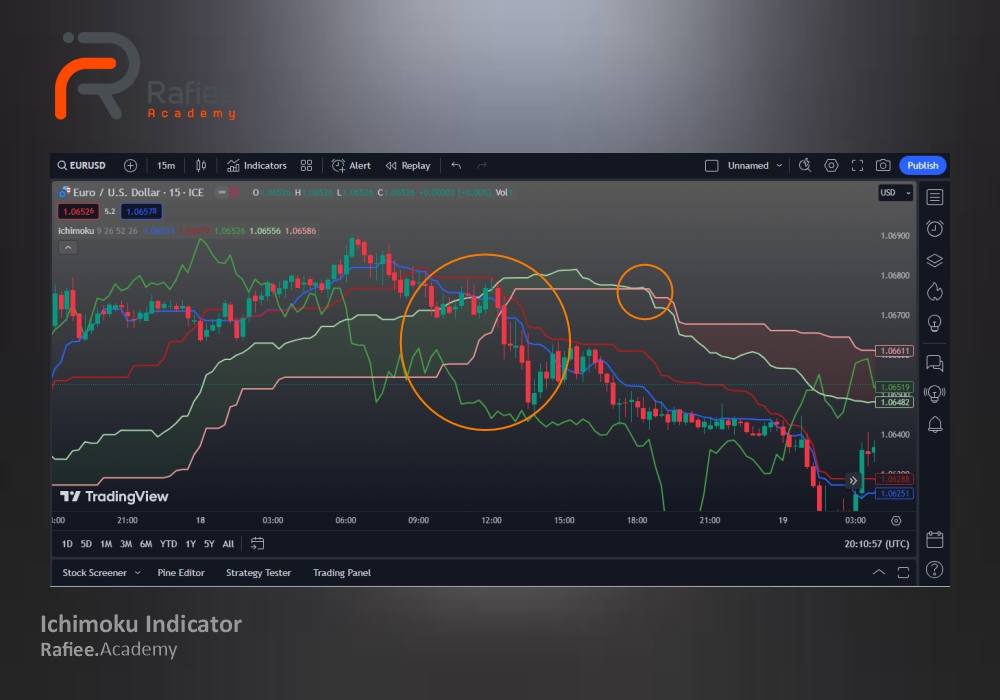
Task: Take a chart snapshot with the camera icon
Action: [x=883, y=166]
